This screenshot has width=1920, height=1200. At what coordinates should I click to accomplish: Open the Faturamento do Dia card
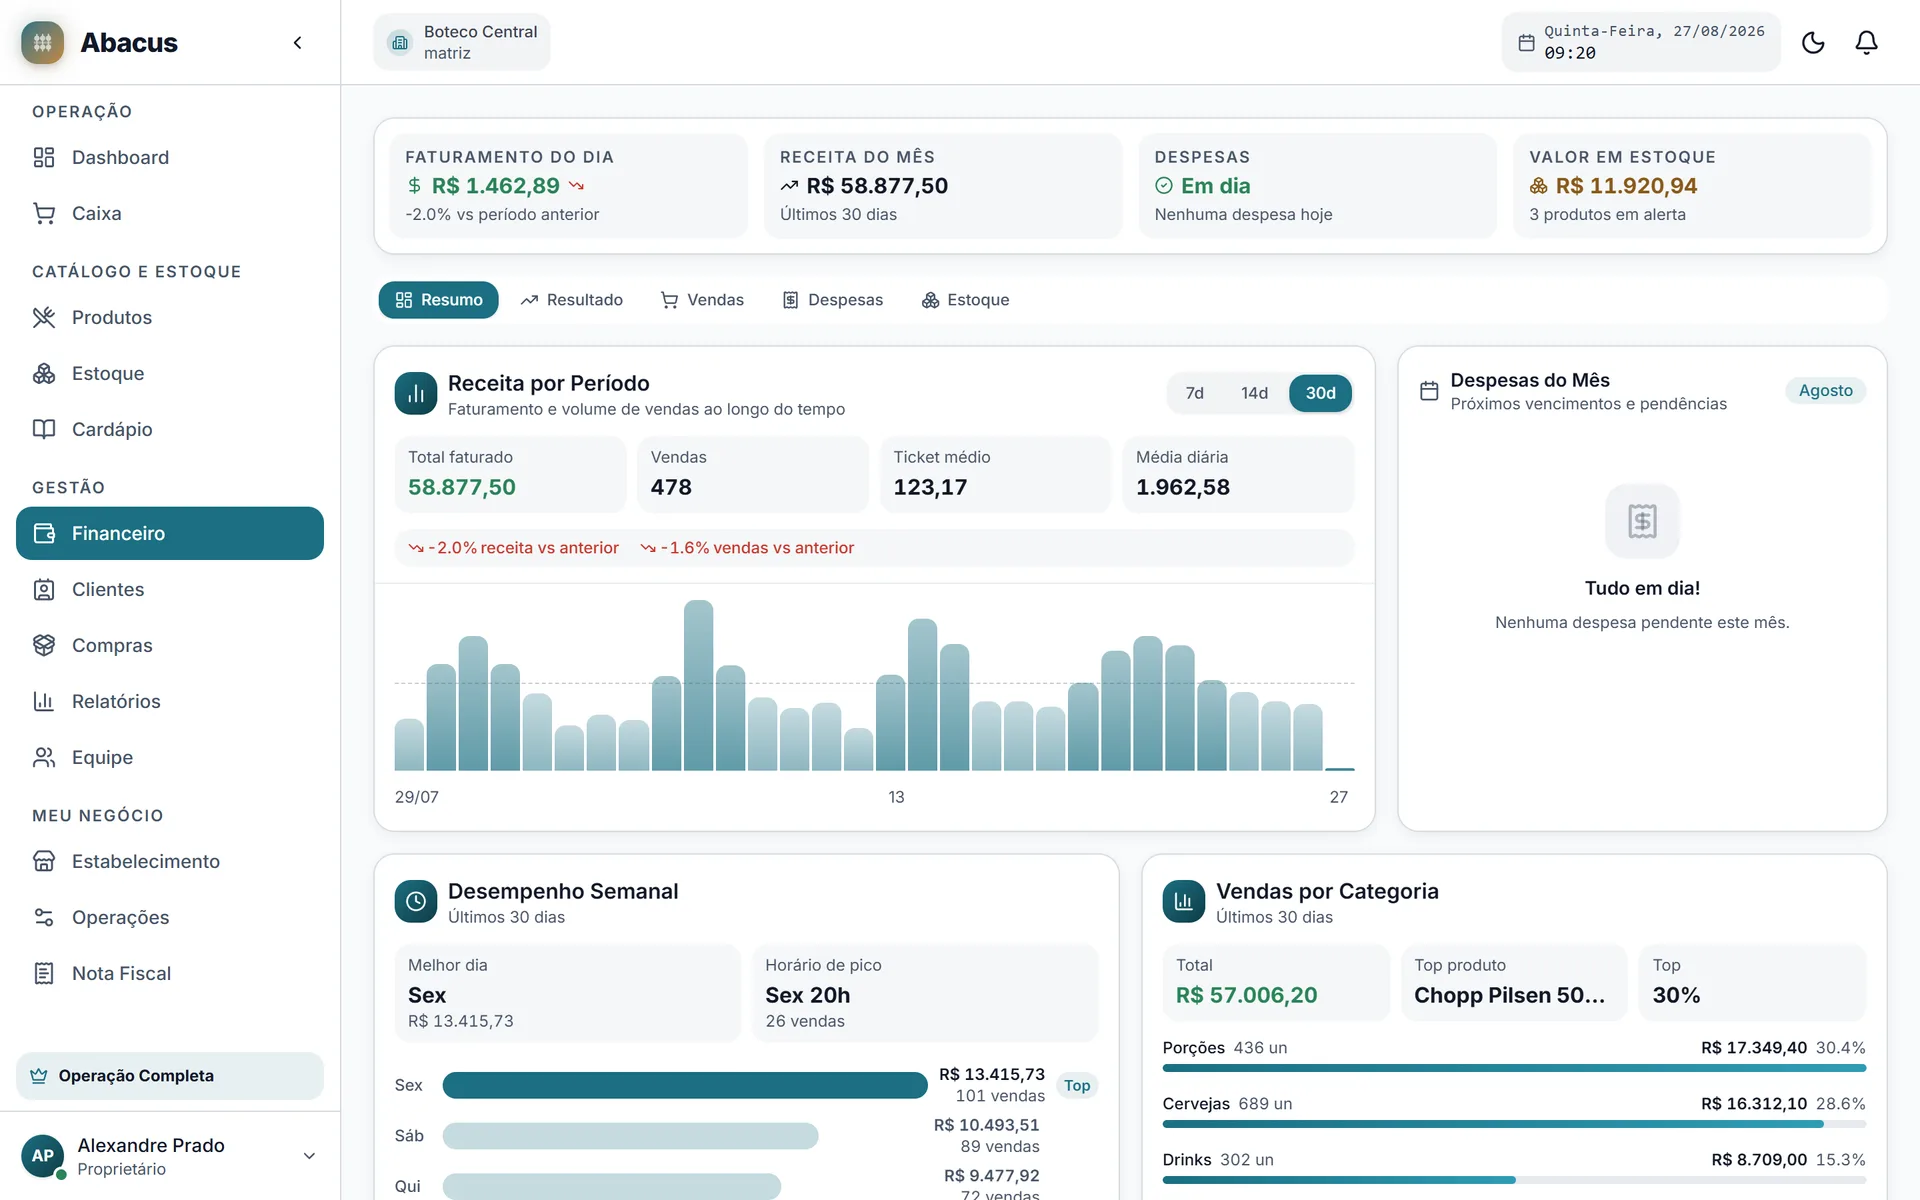click(x=568, y=186)
